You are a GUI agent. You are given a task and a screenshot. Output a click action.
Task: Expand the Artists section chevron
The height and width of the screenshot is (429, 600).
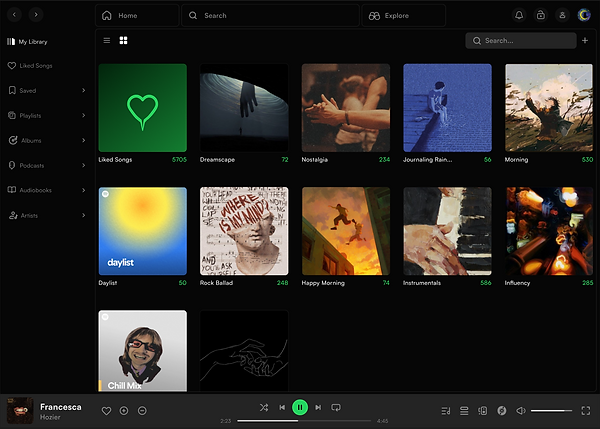83,215
